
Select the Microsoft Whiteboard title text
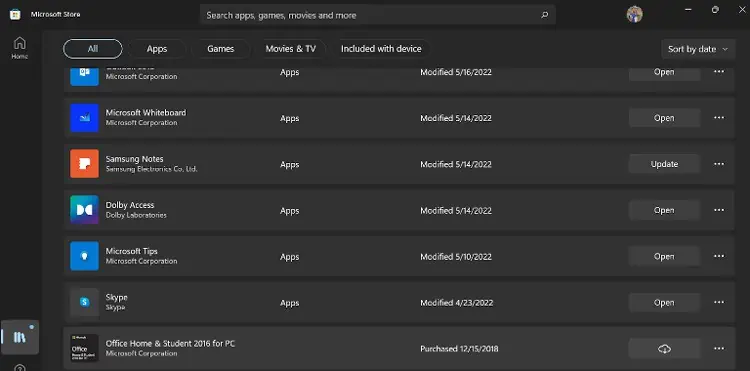146,112
